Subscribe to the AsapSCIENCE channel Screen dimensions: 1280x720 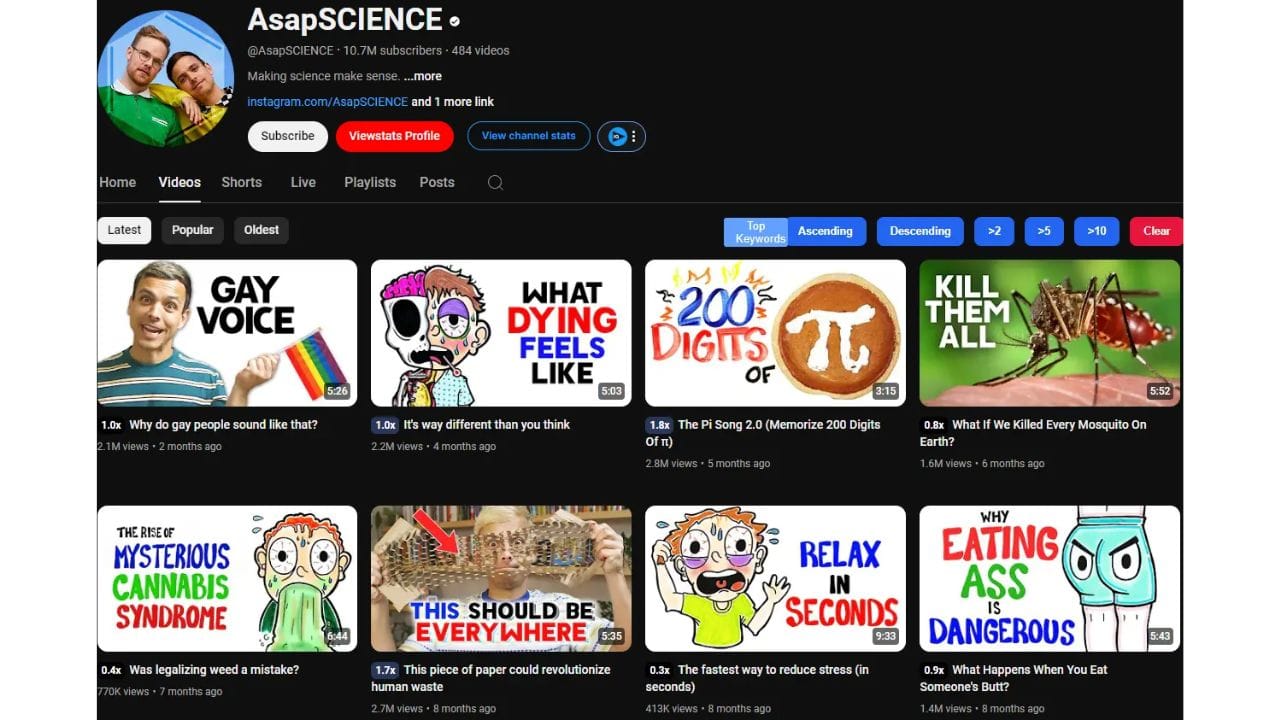288,136
